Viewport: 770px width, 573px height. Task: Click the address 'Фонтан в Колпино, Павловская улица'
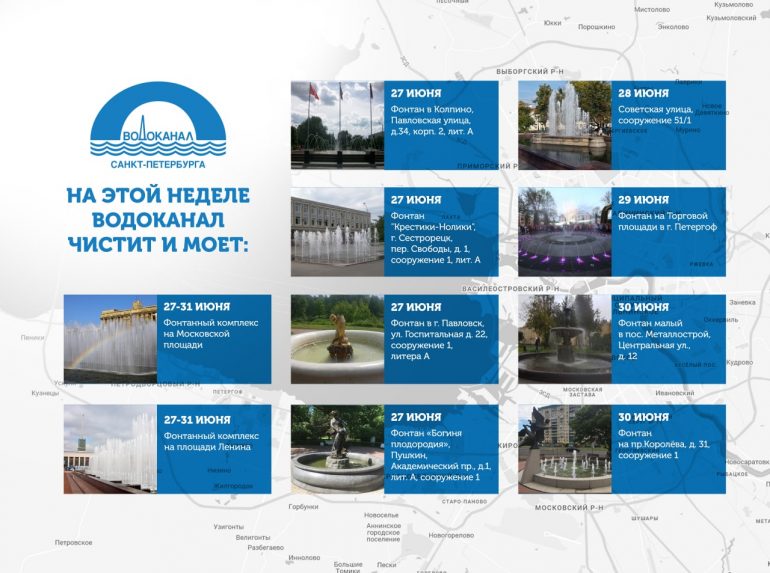coord(432,115)
